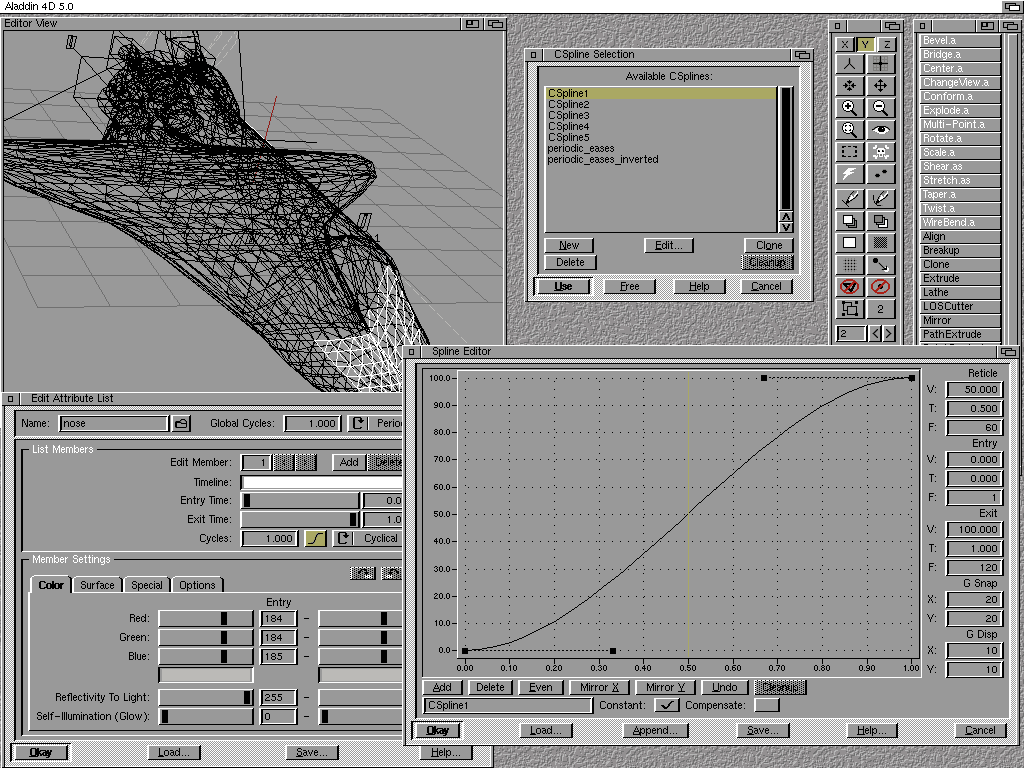This screenshot has height=768, width=1024.
Task: Select the left quill pen tool
Action: (x=849, y=198)
